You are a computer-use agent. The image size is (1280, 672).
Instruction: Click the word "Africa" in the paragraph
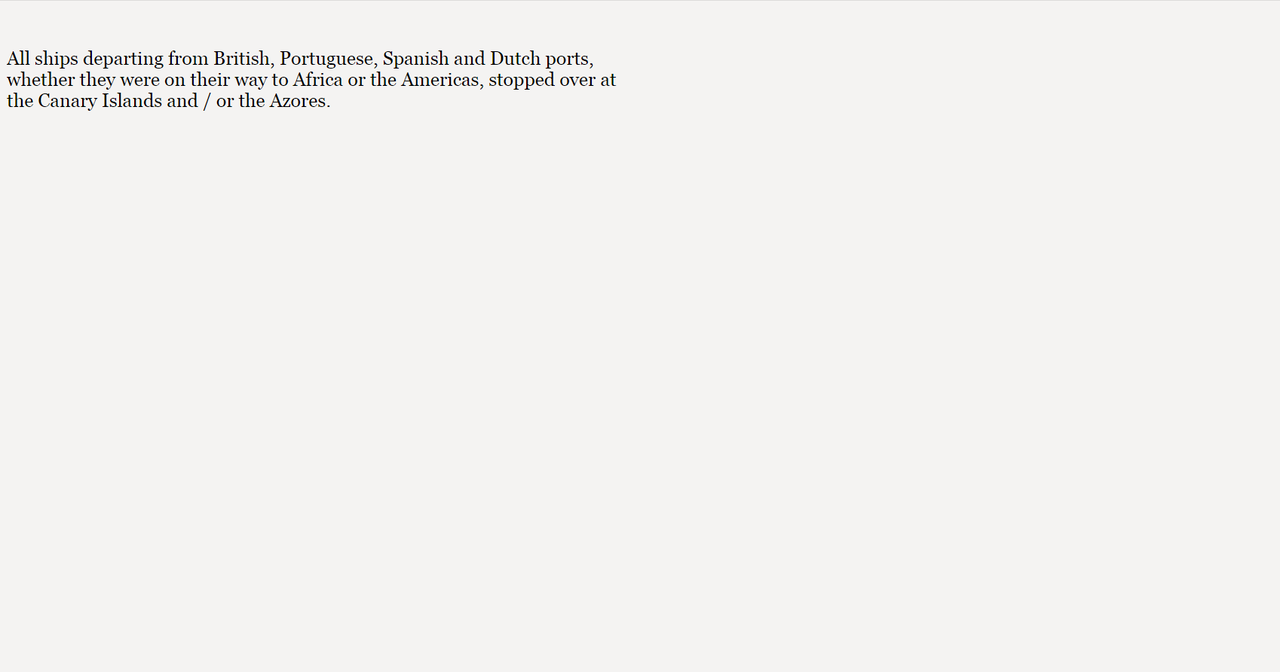tap(317, 80)
